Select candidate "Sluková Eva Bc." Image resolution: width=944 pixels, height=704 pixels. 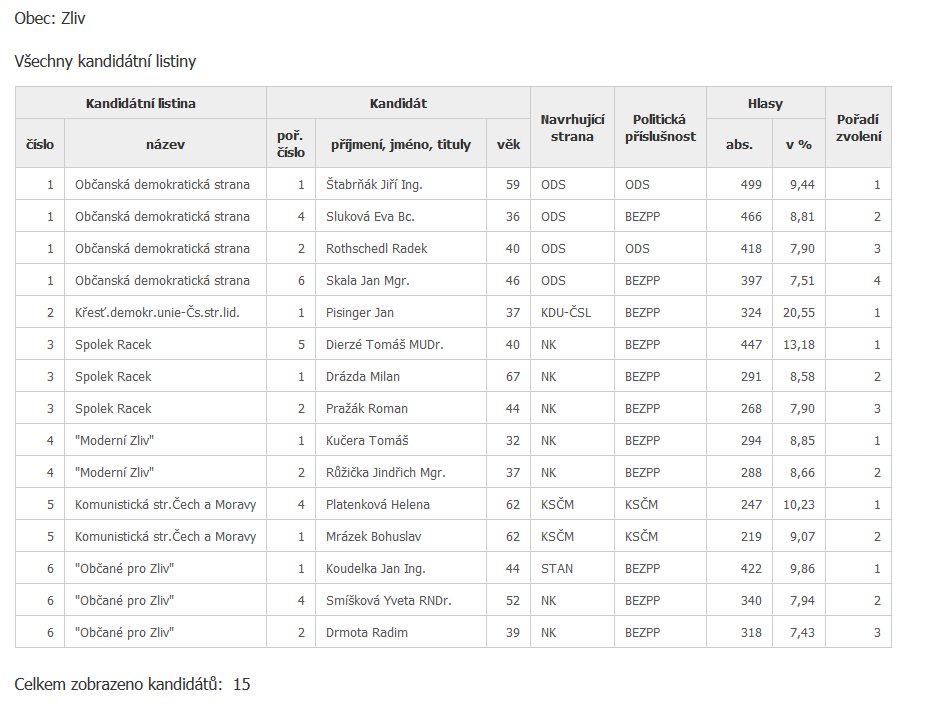coord(370,216)
